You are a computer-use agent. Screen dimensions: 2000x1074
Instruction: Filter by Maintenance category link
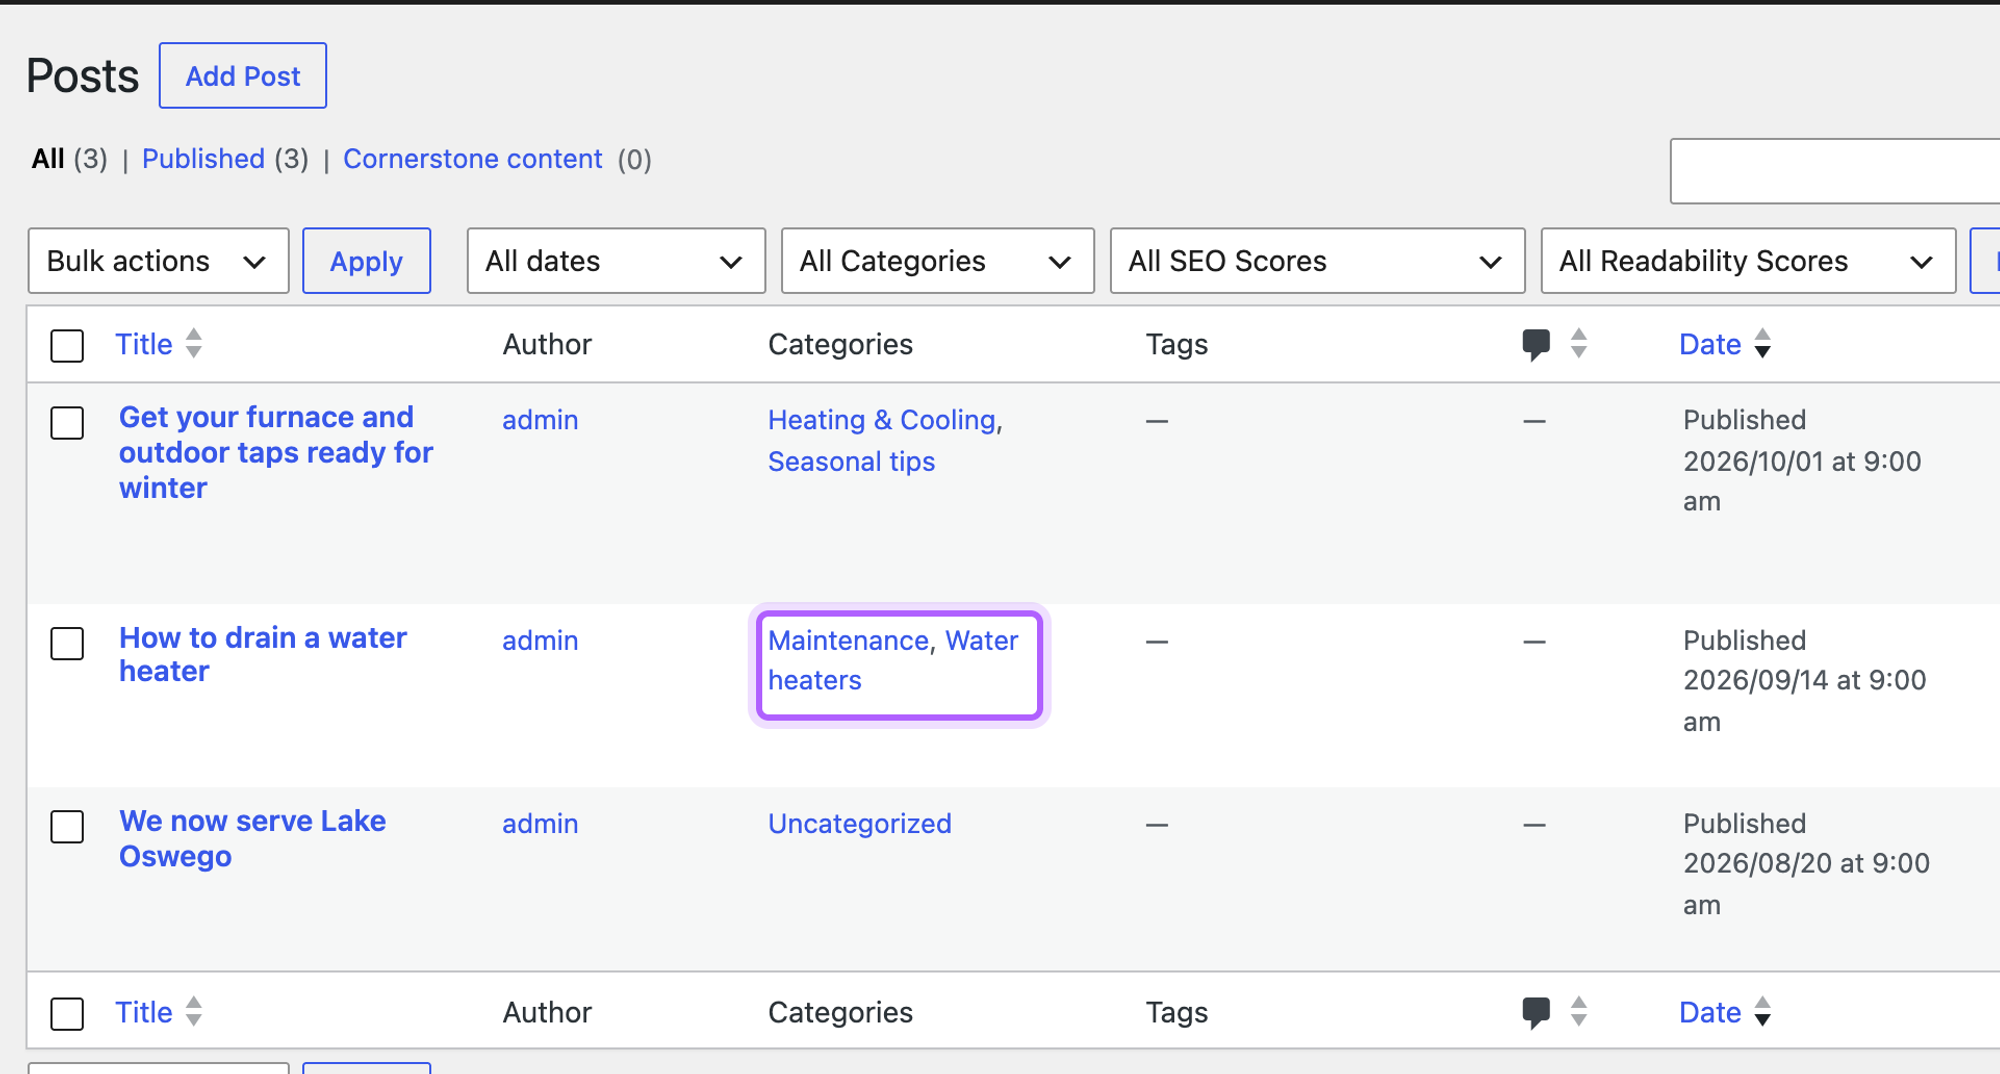pyautogui.click(x=849, y=640)
